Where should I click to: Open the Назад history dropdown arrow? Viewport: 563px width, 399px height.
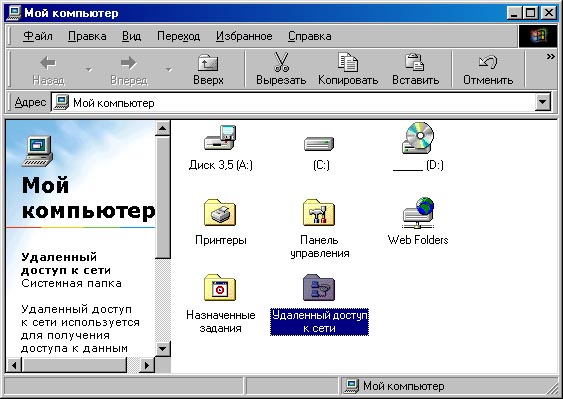[89, 69]
